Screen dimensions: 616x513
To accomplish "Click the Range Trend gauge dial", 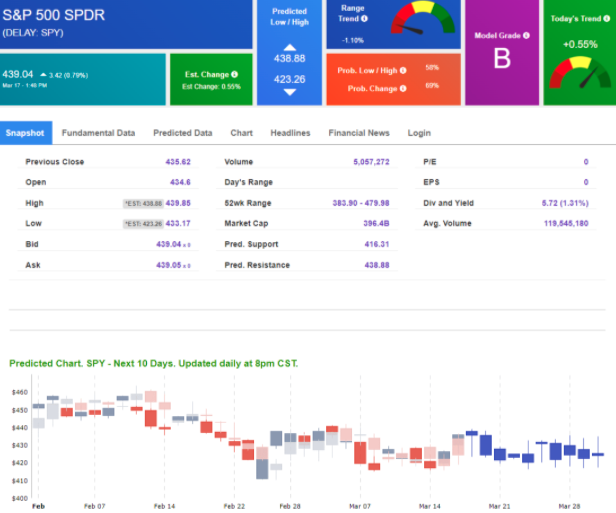I will [423, 18].
